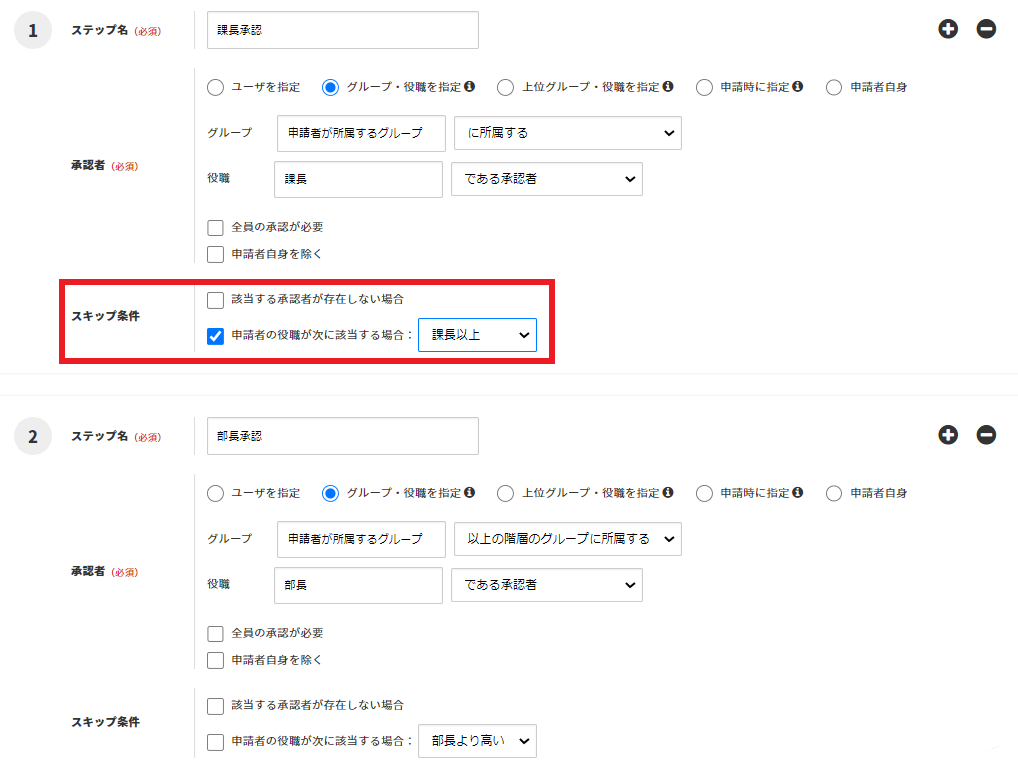Click the minus icon to remove step 1
The height and width of the screenshot is (770, 1018).
pos(986,29)
